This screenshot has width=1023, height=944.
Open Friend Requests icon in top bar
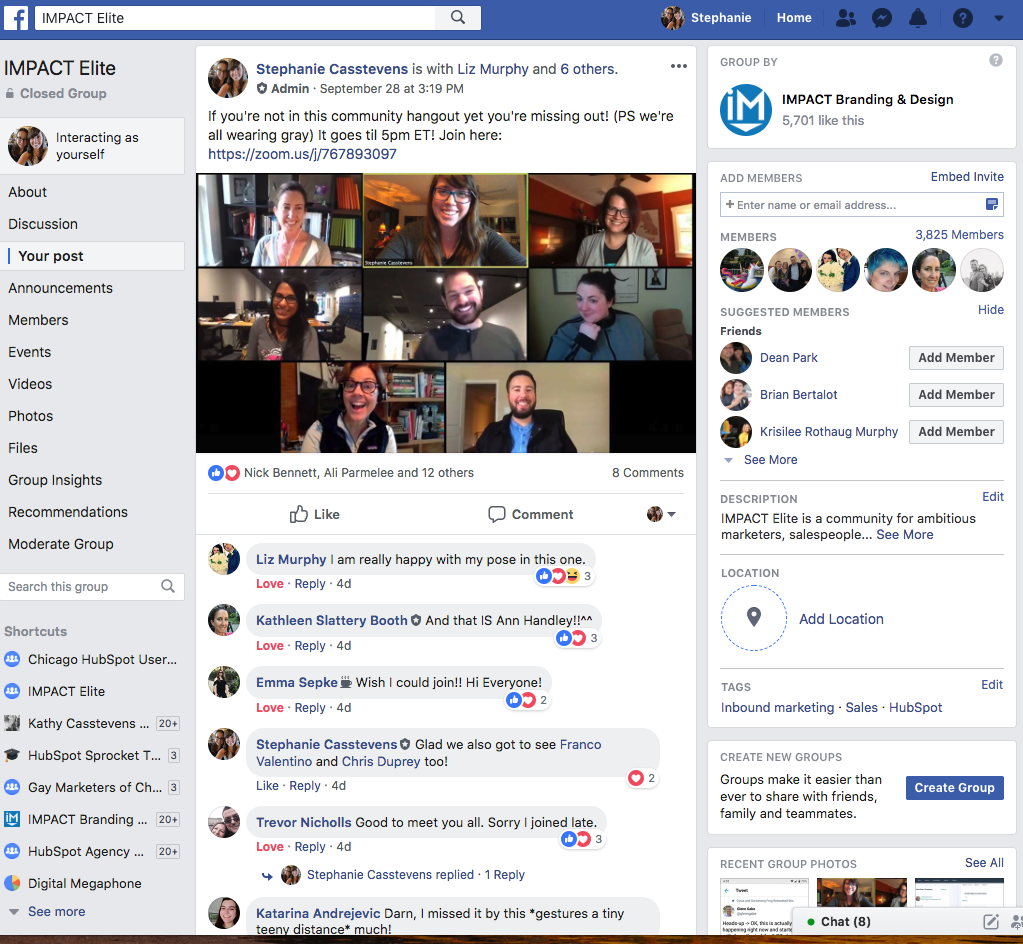point(846,18)
